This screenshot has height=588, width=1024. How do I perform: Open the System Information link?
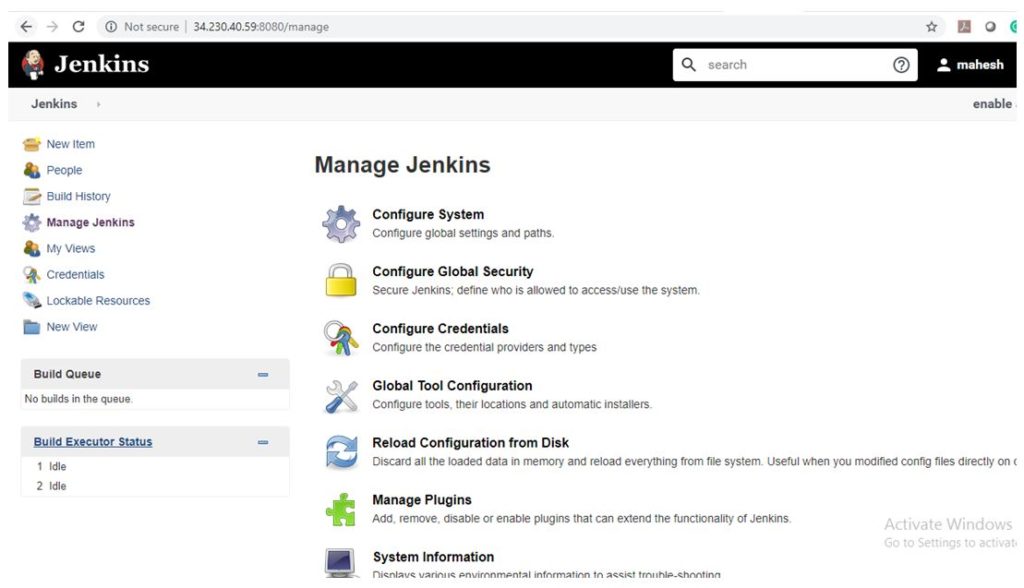click(x=433, y=557)
